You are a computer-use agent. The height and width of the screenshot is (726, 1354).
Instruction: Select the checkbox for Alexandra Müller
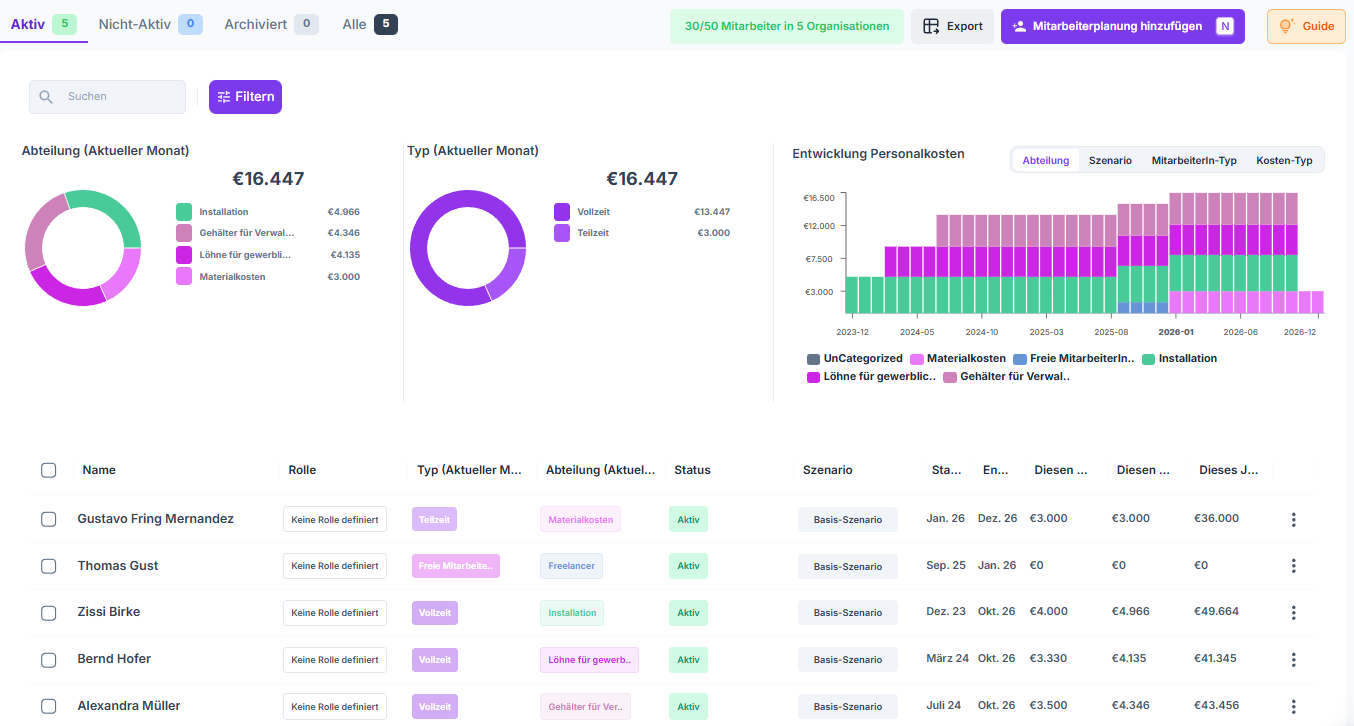(x=49, y=706)
